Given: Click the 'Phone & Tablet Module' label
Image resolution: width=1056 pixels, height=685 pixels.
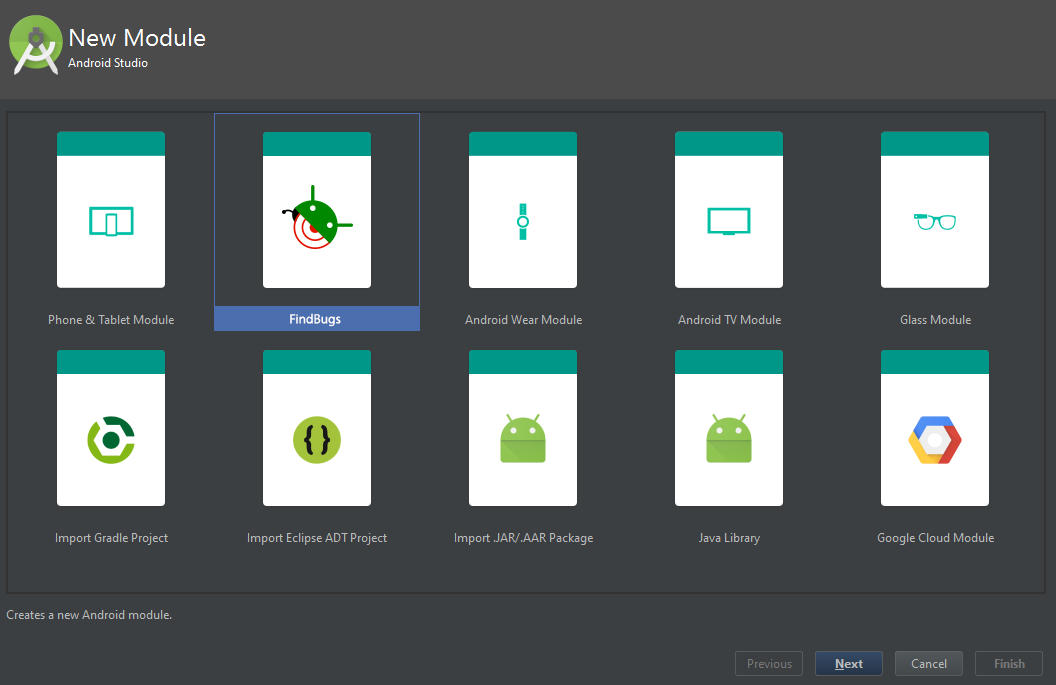Looking at the screenshot, I should pos(111,320).
